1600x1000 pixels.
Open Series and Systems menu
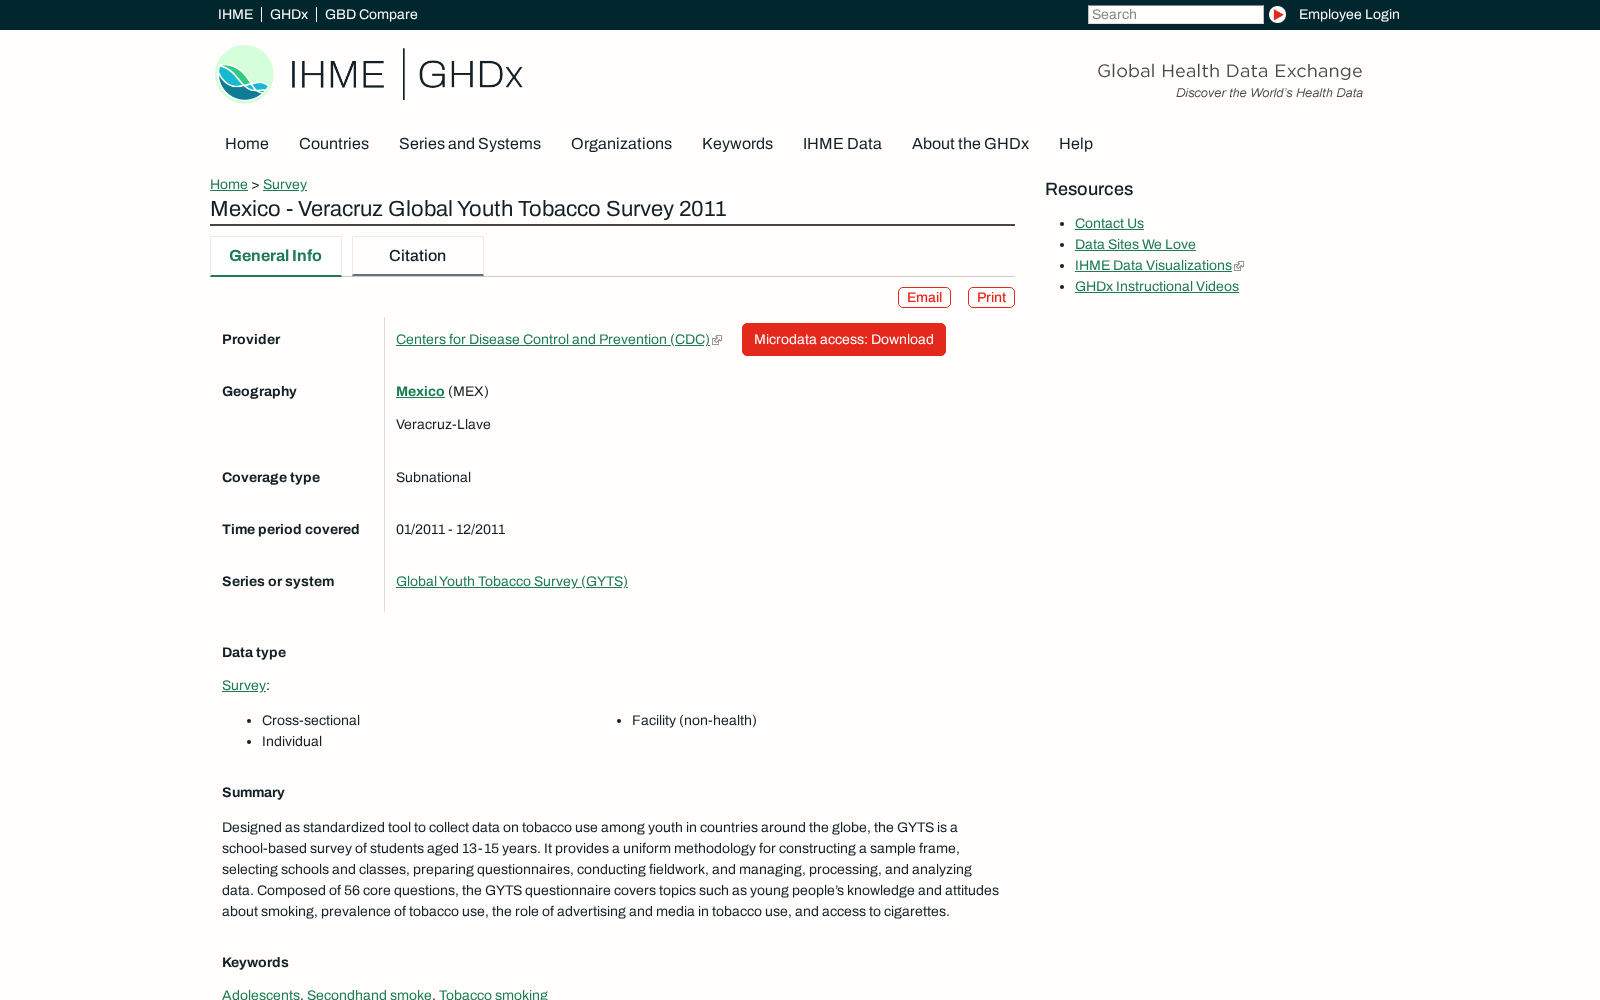click(470, 144)
